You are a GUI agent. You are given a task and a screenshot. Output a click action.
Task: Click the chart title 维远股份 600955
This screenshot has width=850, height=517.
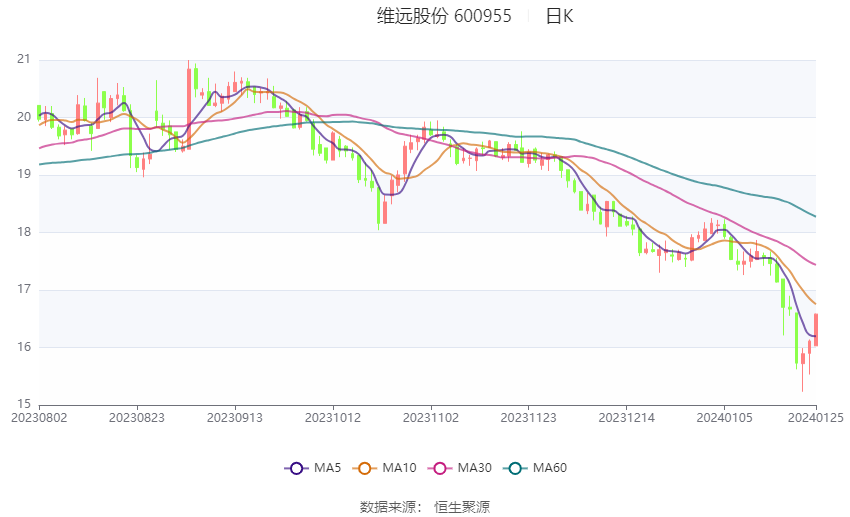444,16
